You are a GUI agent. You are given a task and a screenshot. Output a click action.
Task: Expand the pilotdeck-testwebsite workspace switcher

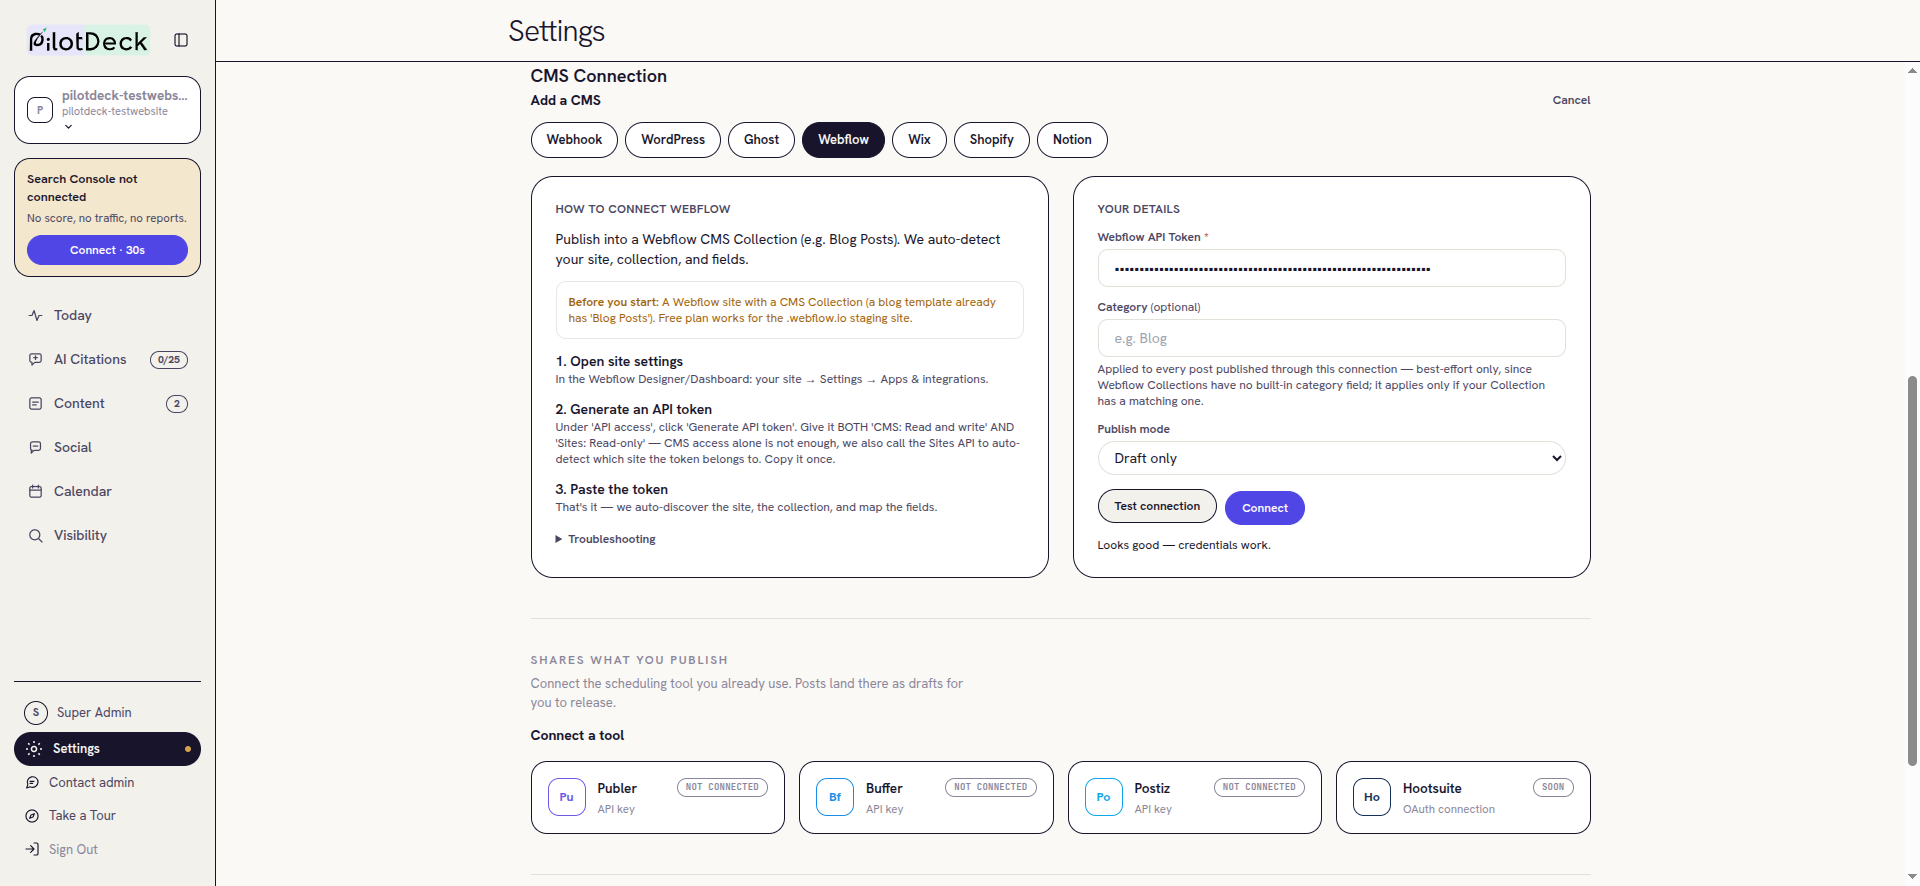(x=107, y=110)
